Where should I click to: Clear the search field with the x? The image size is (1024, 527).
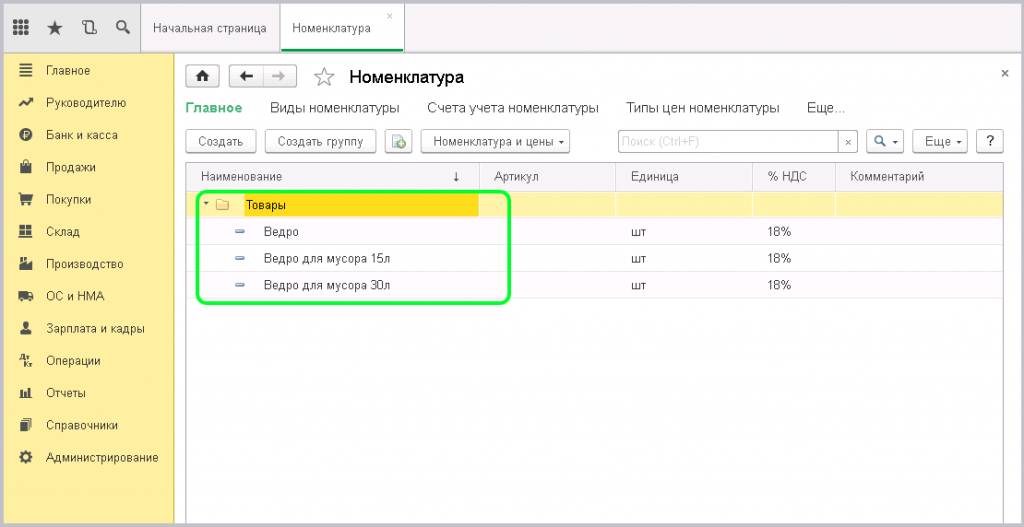click(848, 141)
